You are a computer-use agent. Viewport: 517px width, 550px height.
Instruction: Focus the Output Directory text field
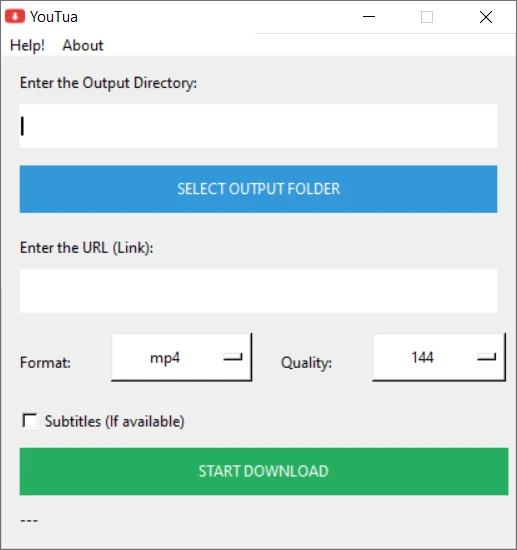258,126
